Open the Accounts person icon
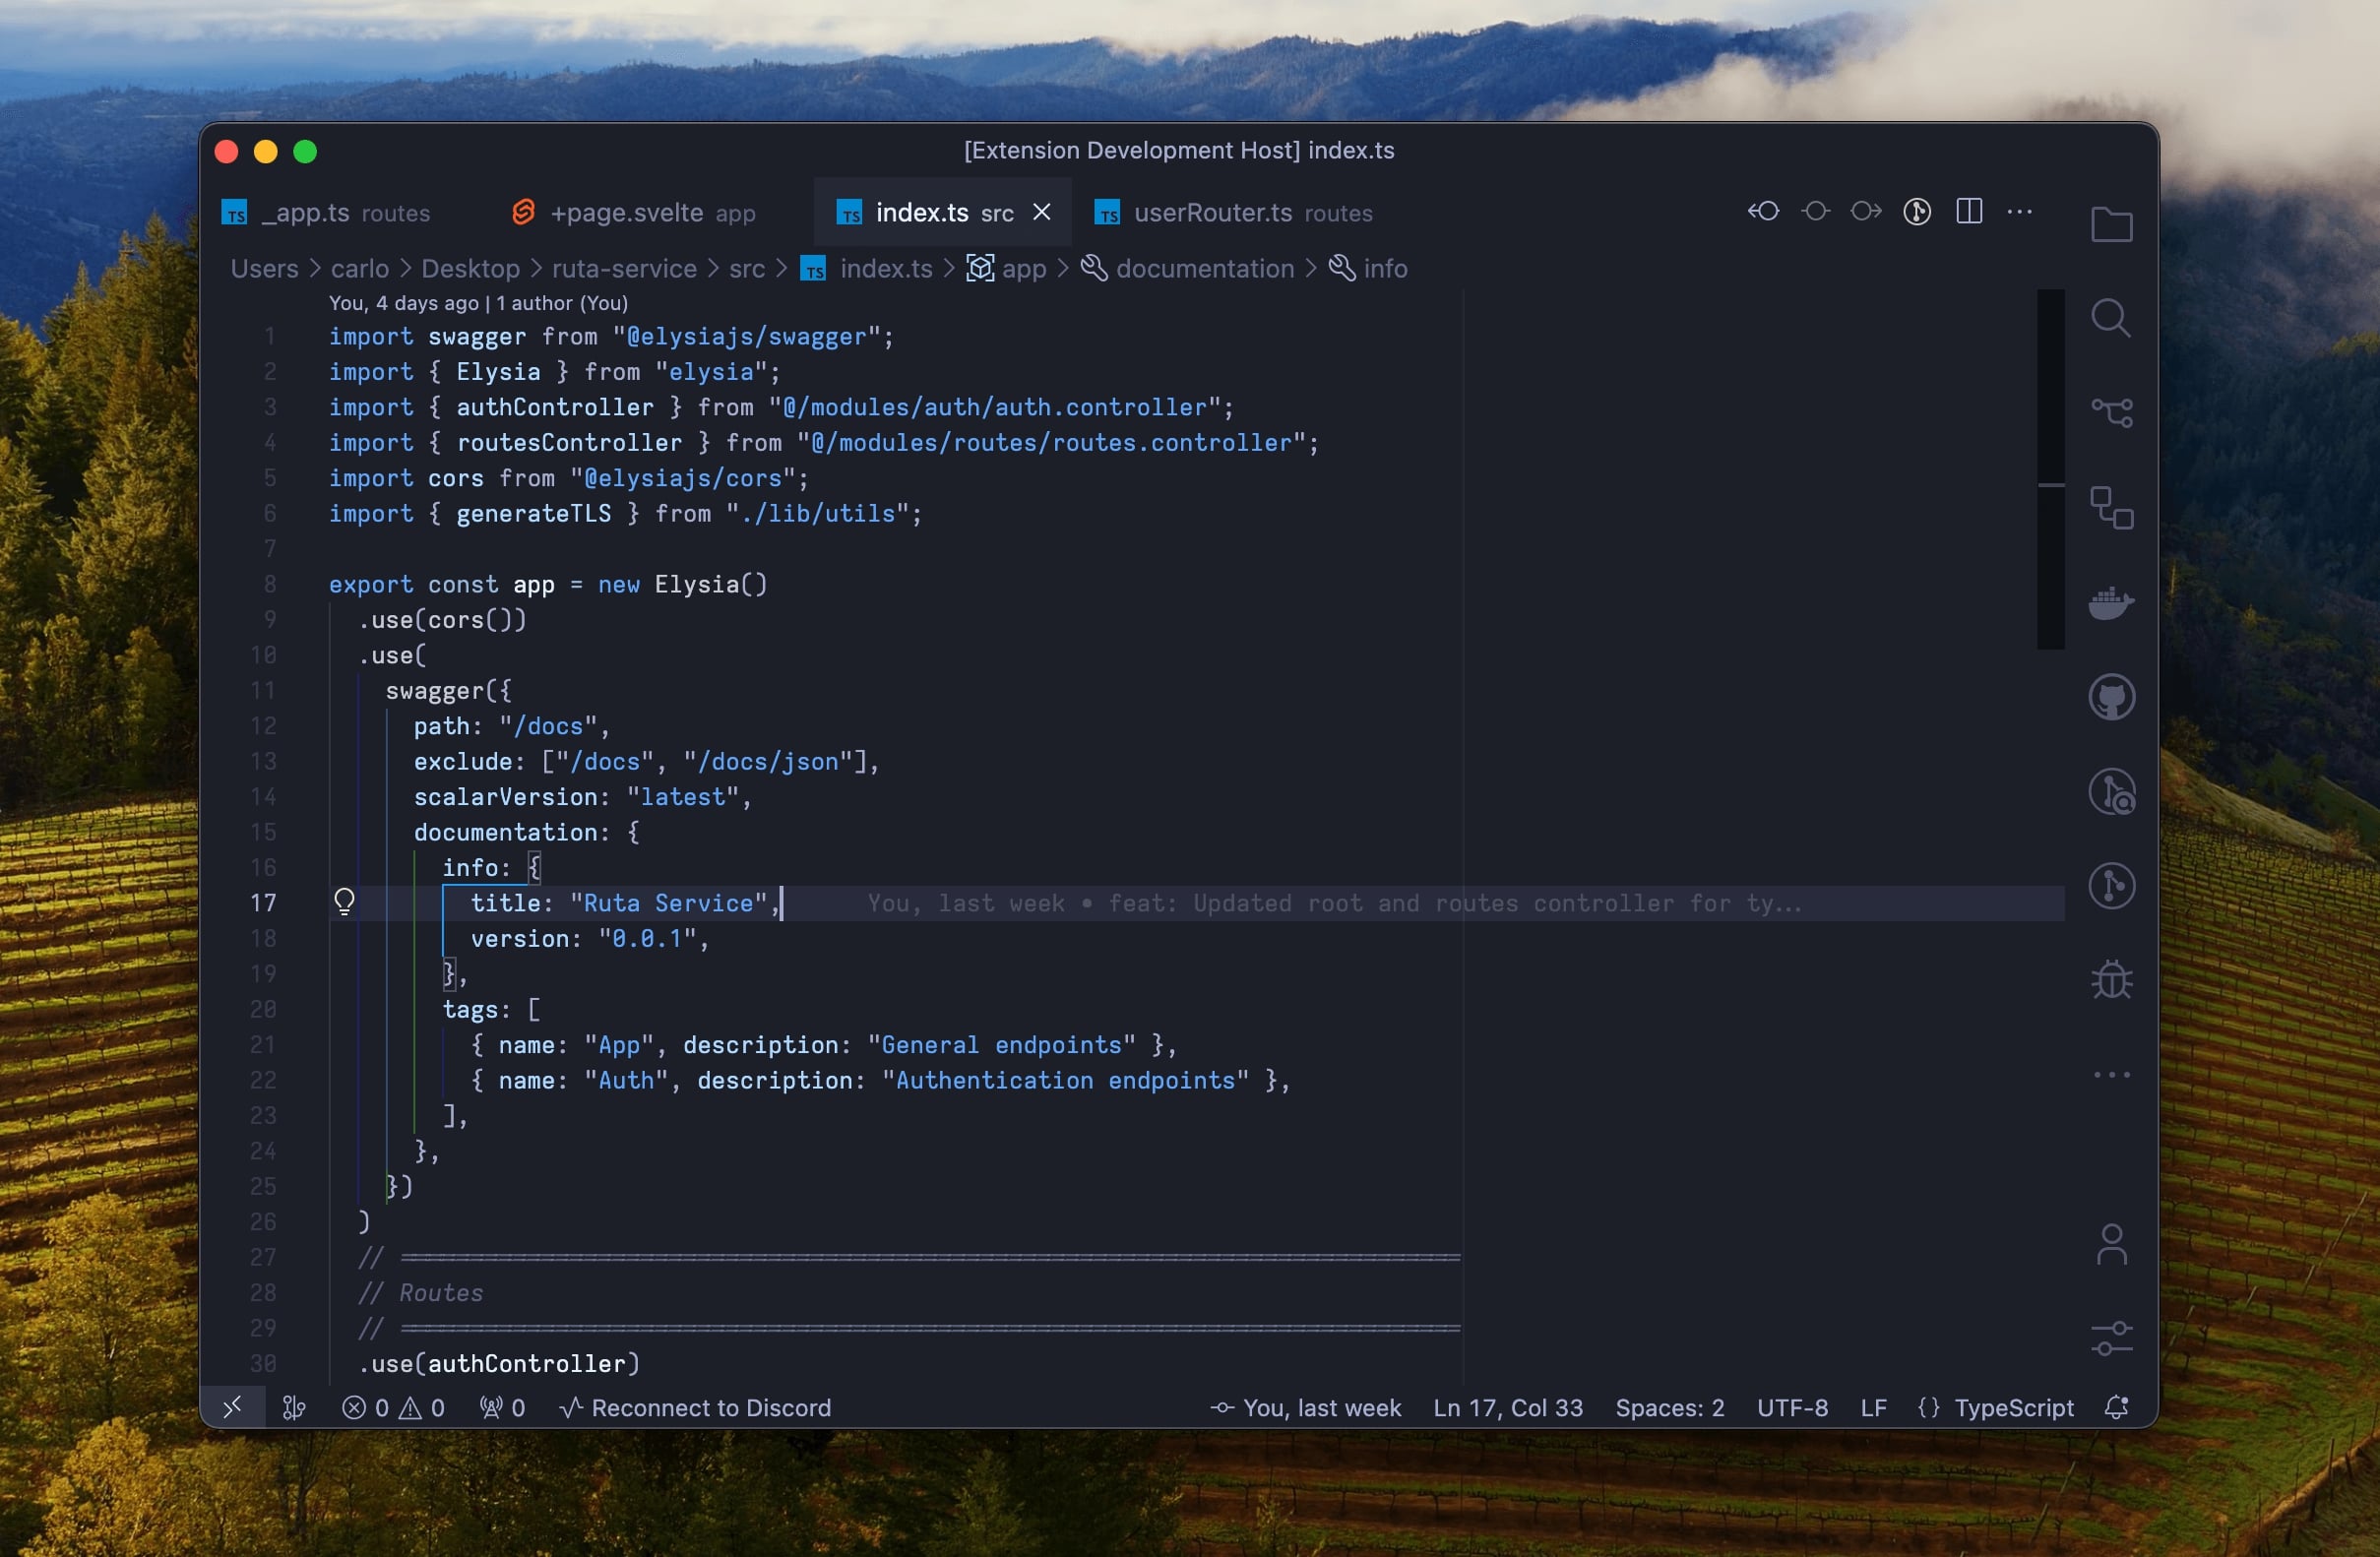The width and height of the screenshot is (2380, 1557). pos(2111,1245)
